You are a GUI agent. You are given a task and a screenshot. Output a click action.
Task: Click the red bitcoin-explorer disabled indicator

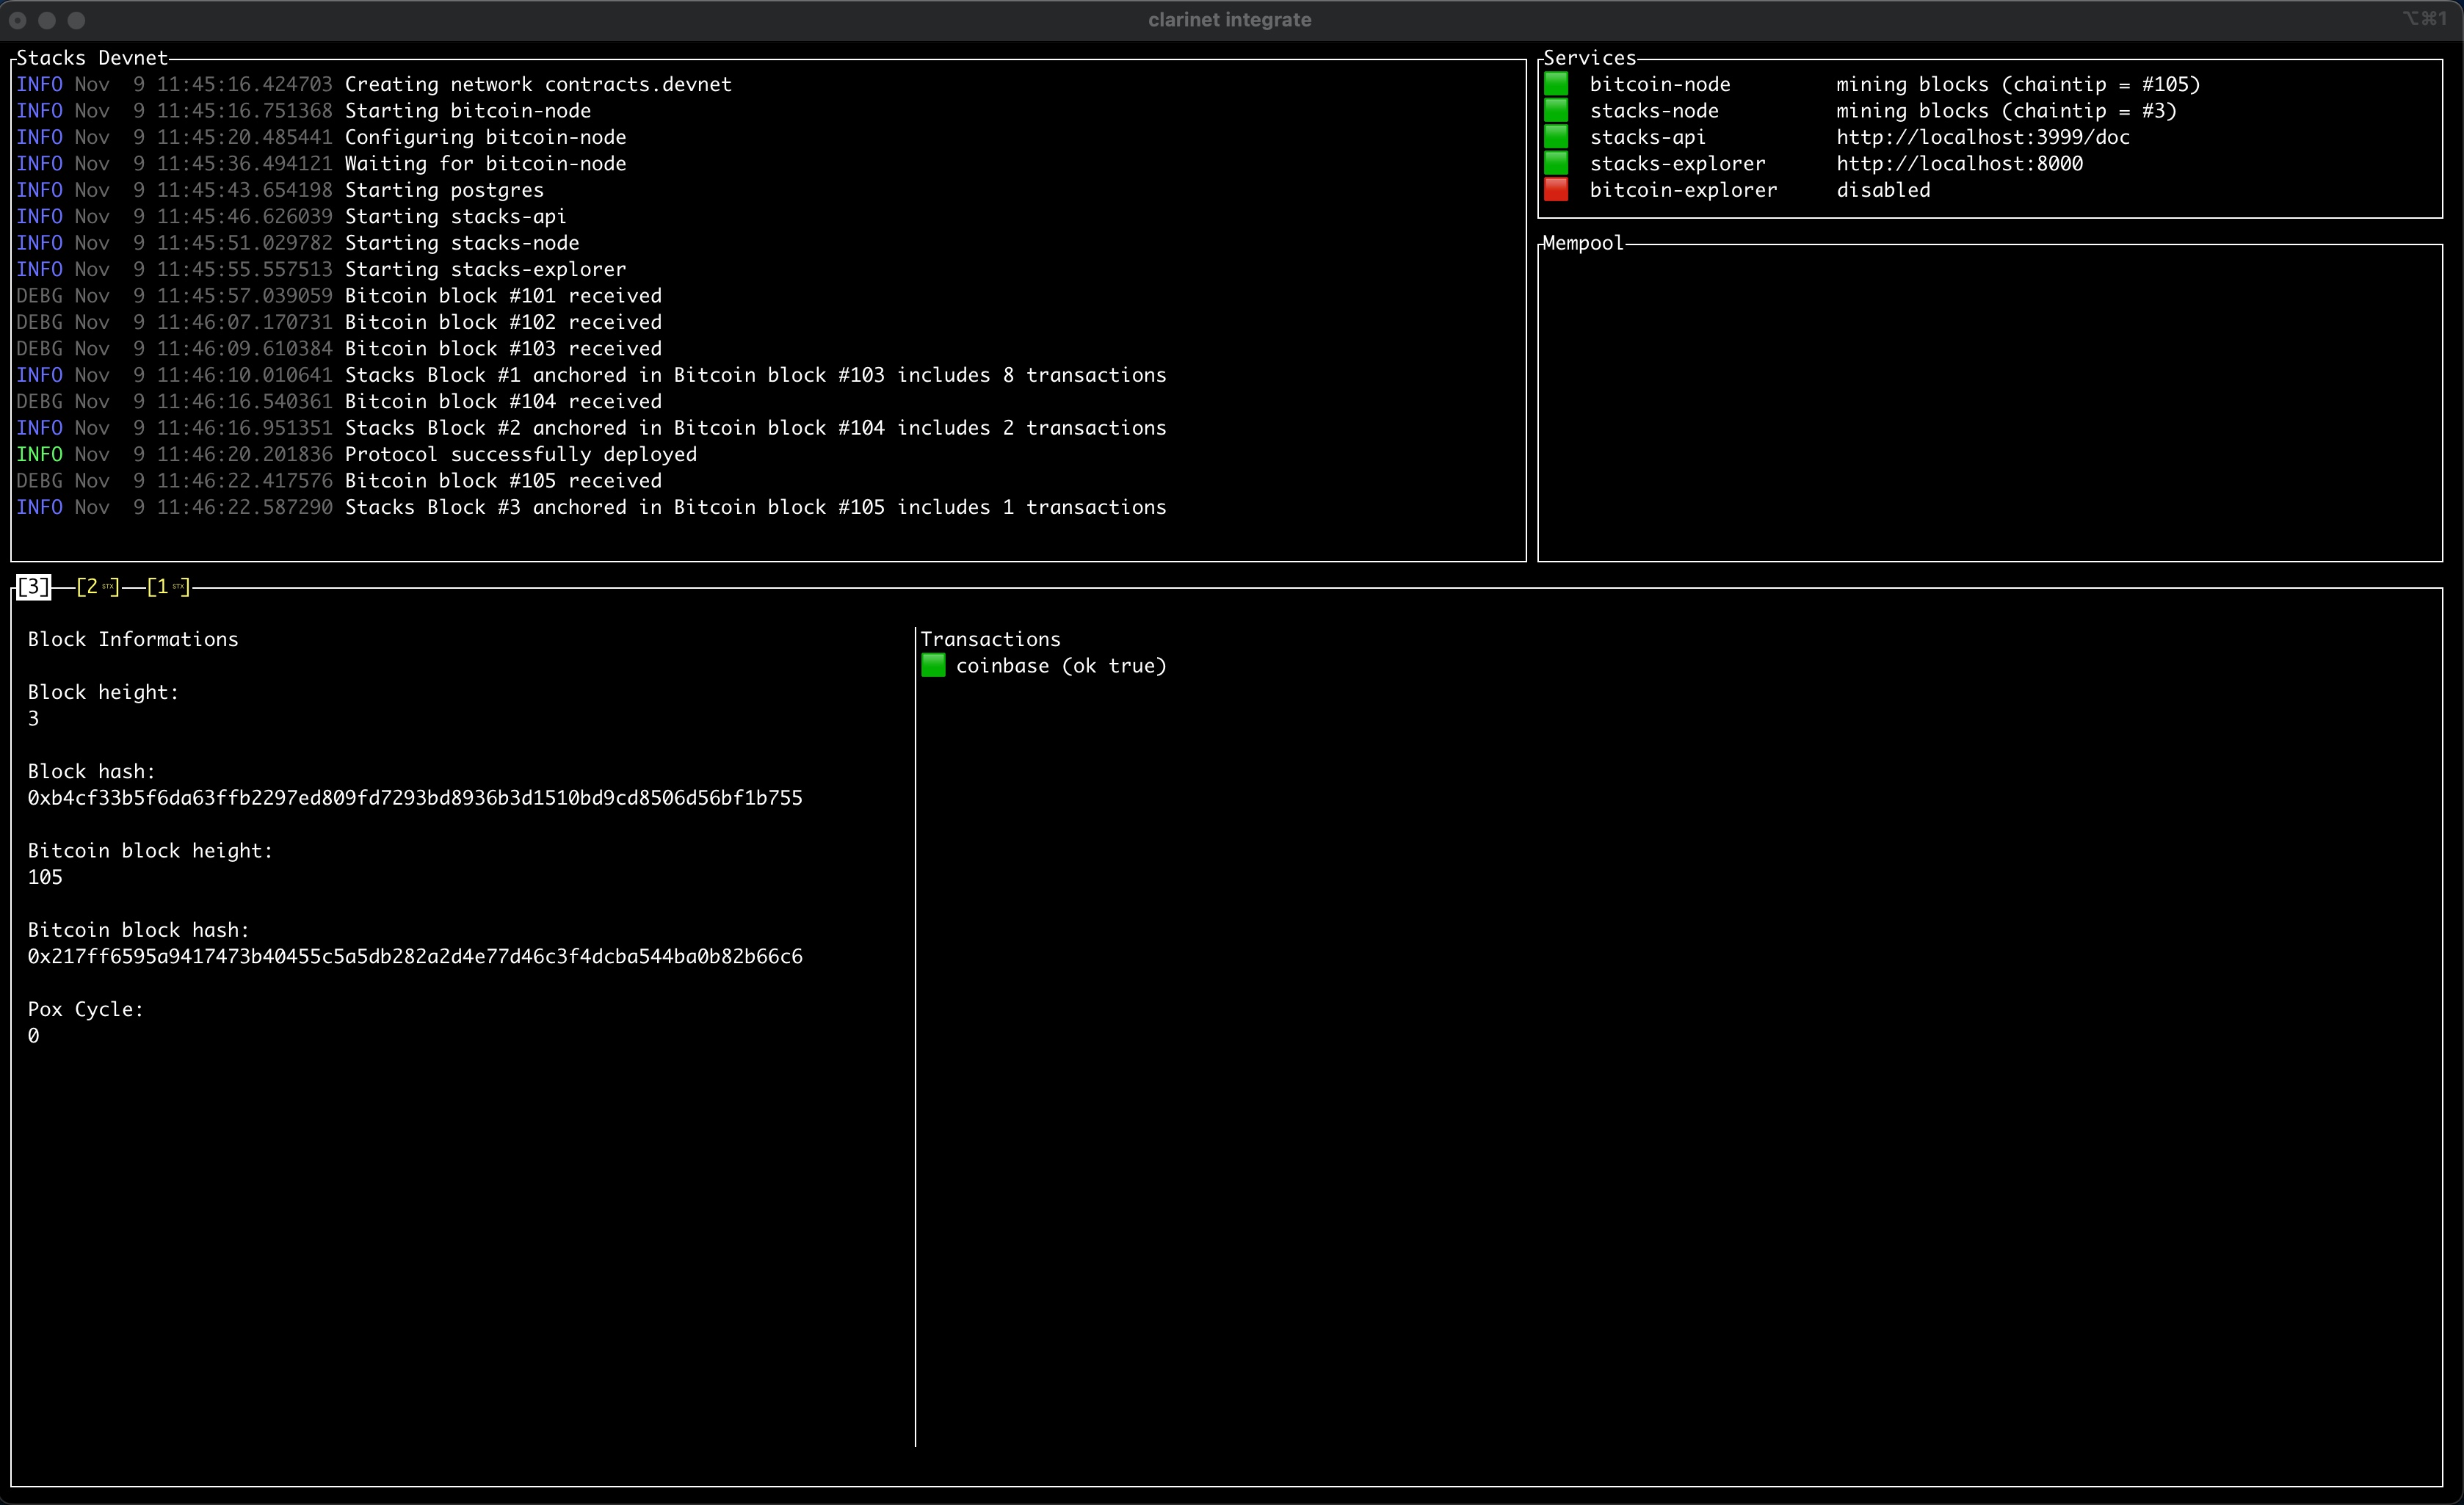coord(1555,190)
